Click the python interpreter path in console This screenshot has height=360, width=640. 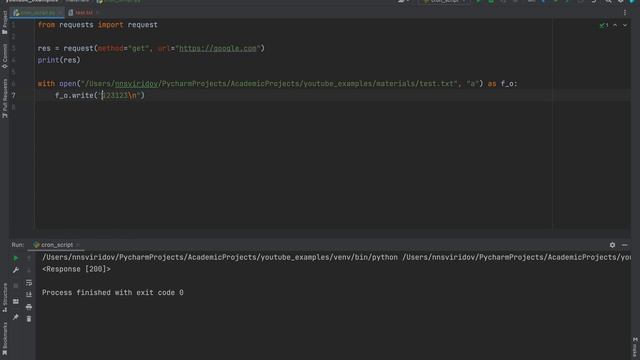pos(220,257)
